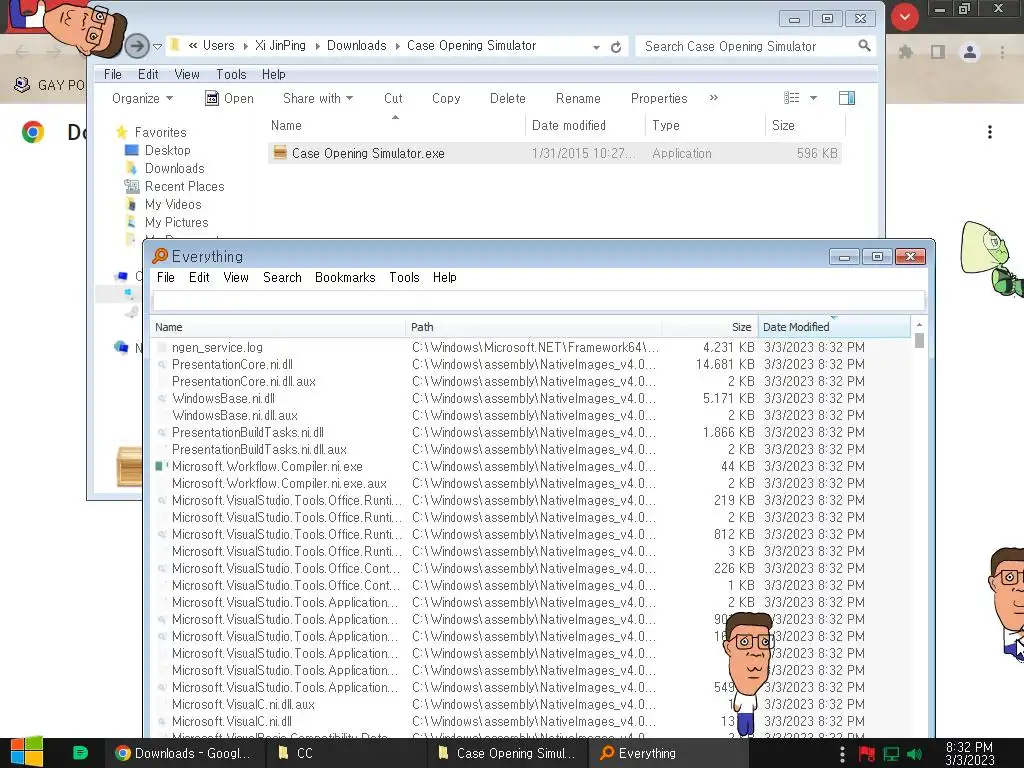The height and width of the screenshot is (768, 1024).
Task: Sort Everything results by the Date Modified column
Action: [833, 327]
